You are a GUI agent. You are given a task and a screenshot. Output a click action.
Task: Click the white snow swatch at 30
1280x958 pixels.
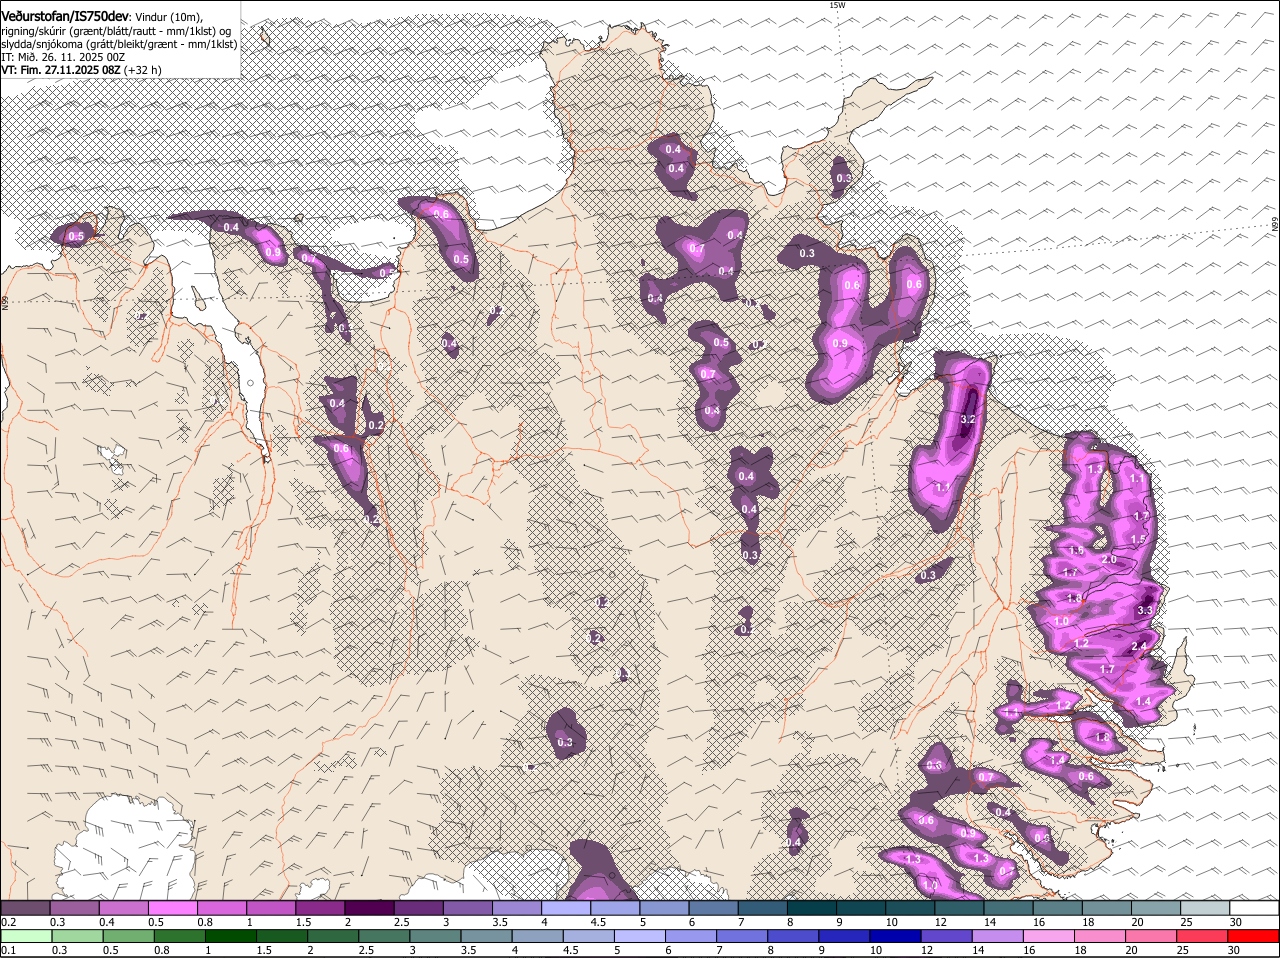click(1254, 908)
